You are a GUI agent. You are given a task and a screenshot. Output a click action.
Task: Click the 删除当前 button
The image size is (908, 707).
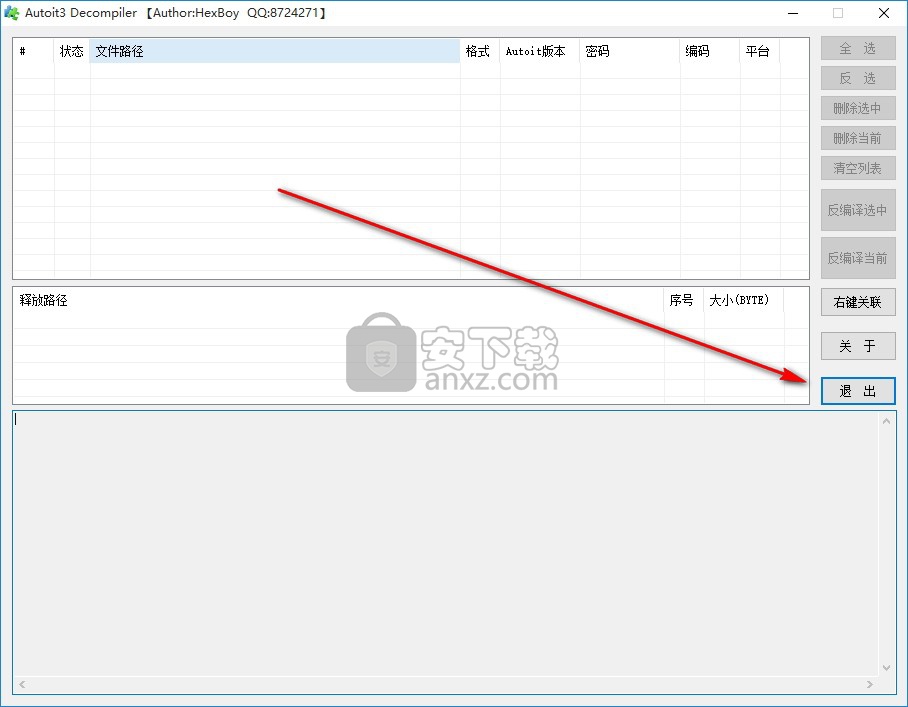[x=858, y=138]
